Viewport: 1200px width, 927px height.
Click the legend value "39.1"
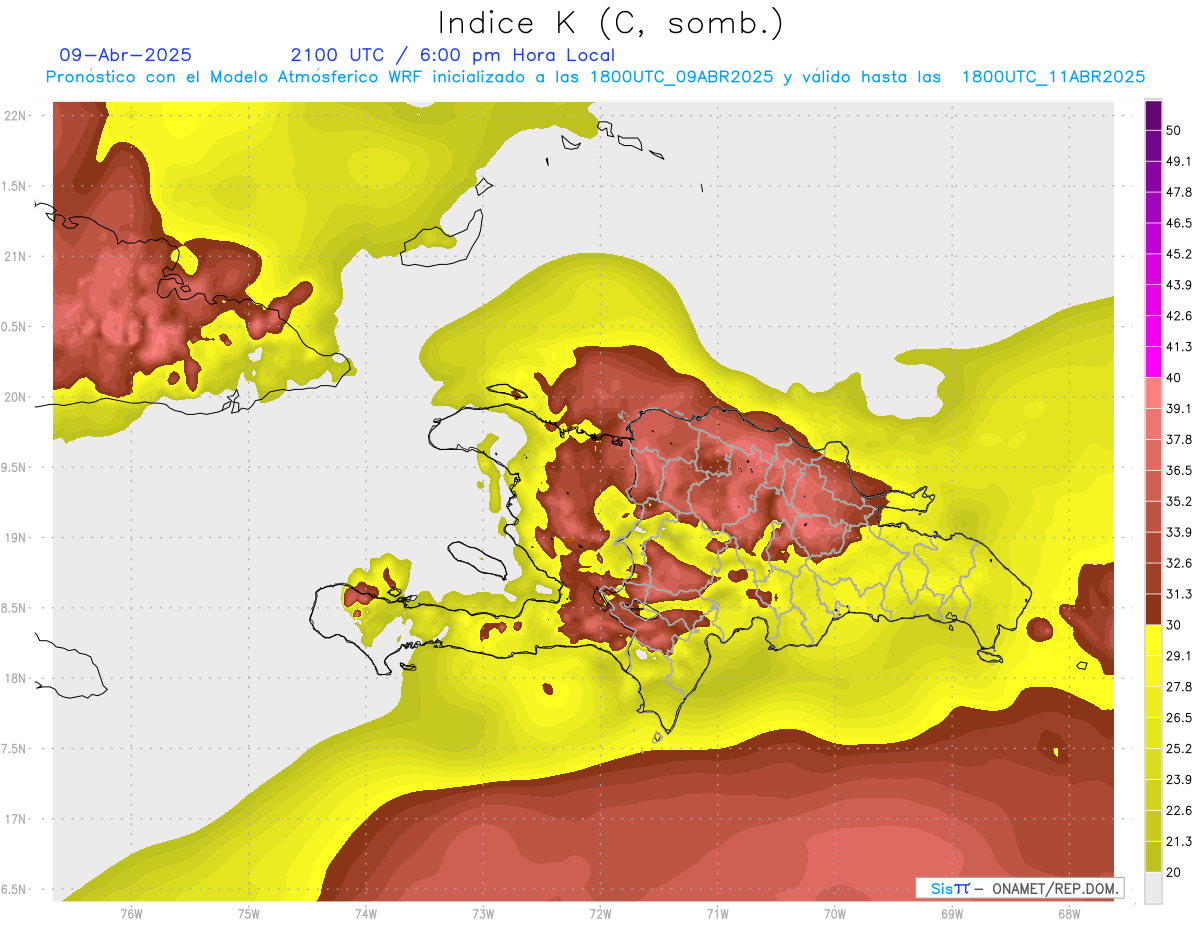[x=1179, y=408]
